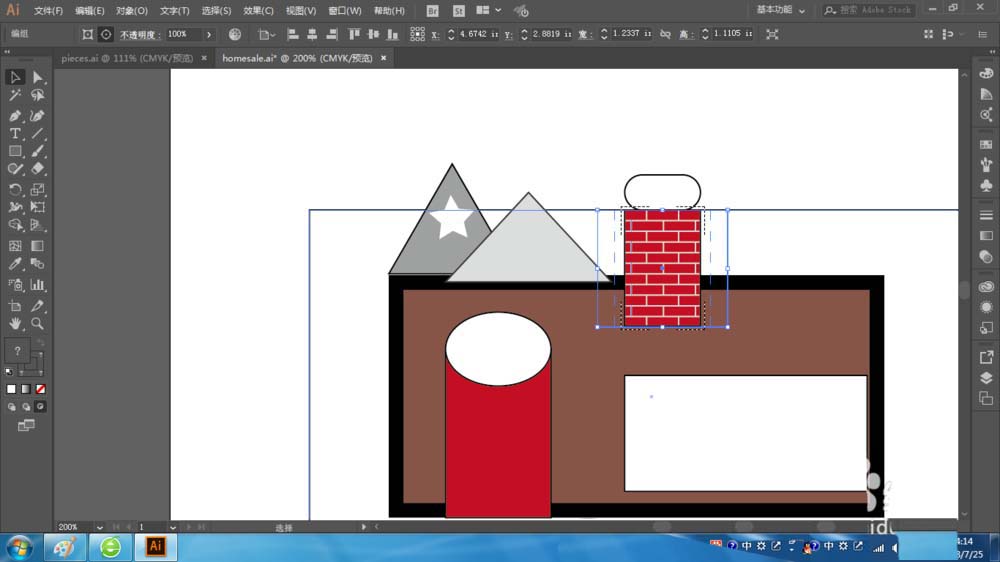Open the 基本功能 workspace dropdown

tap(780, 10)
